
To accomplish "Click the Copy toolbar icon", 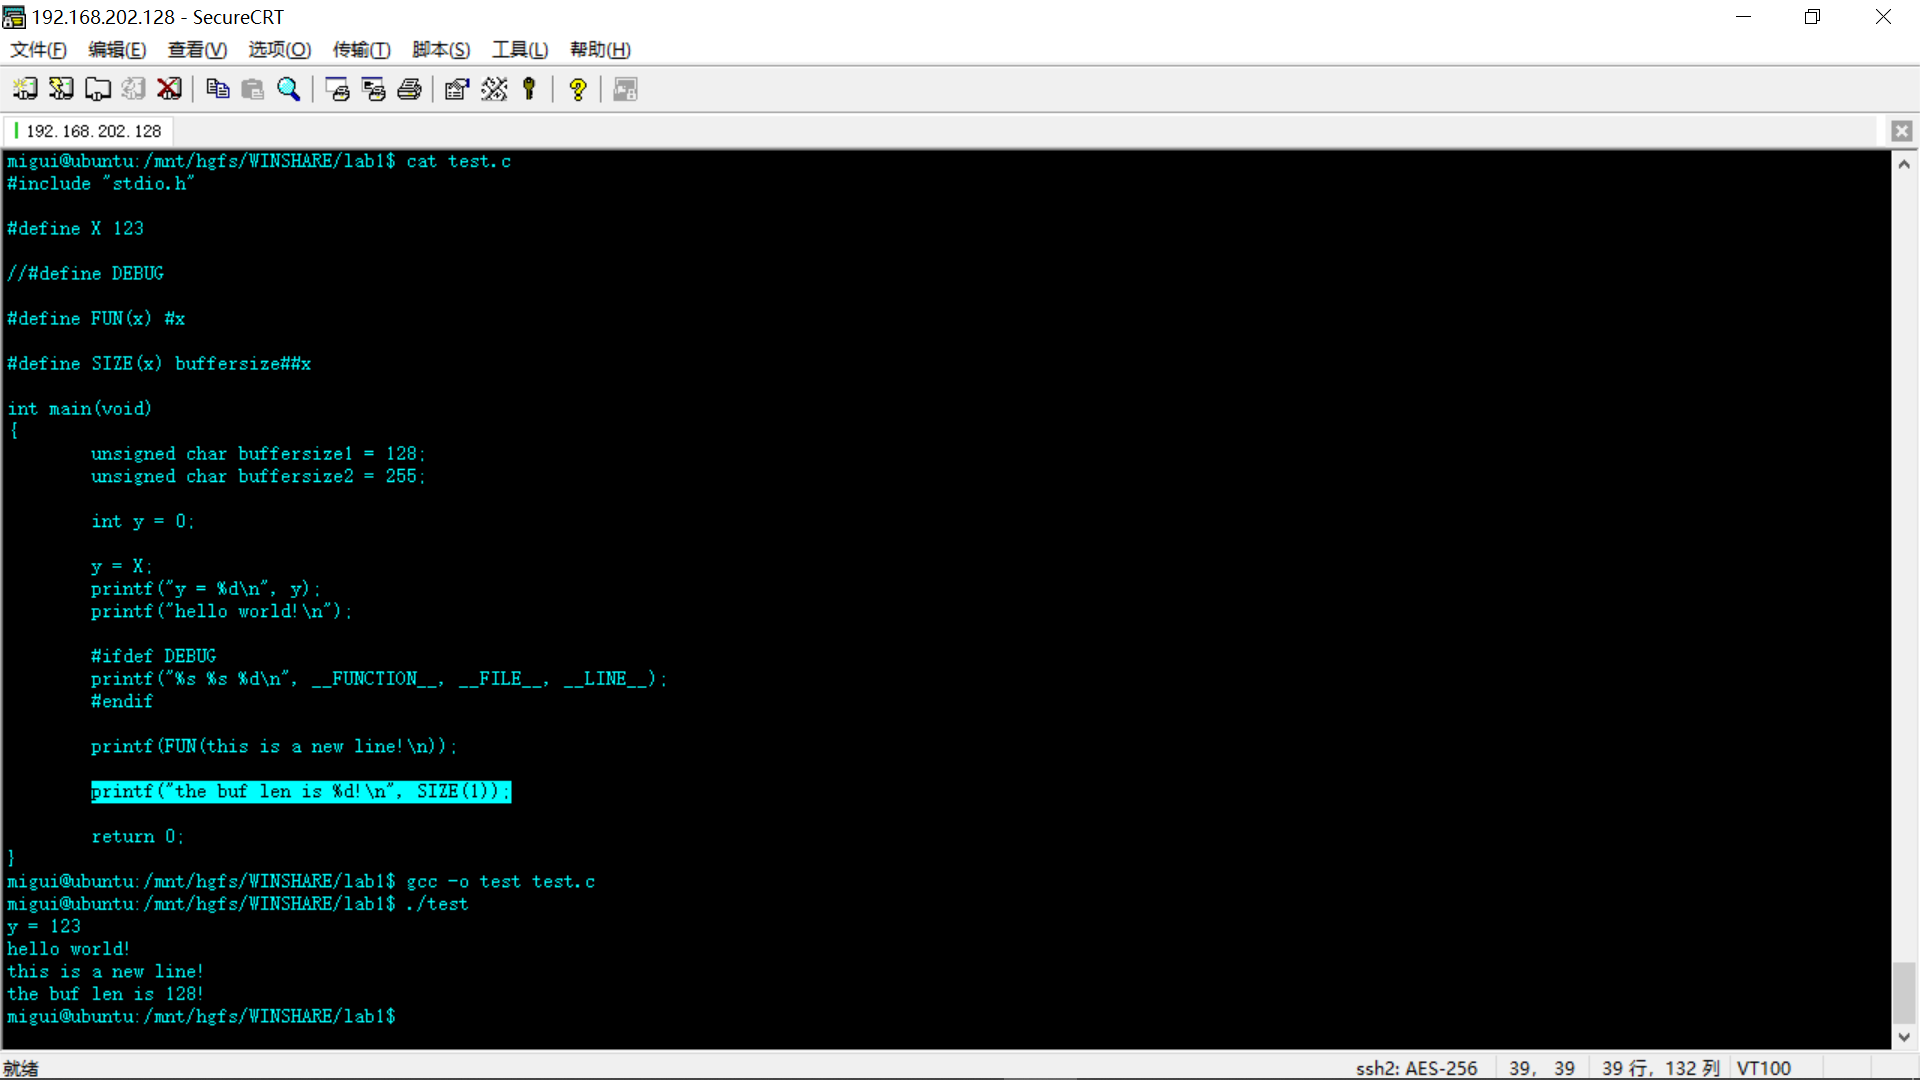I will click(x=217, y=89).
